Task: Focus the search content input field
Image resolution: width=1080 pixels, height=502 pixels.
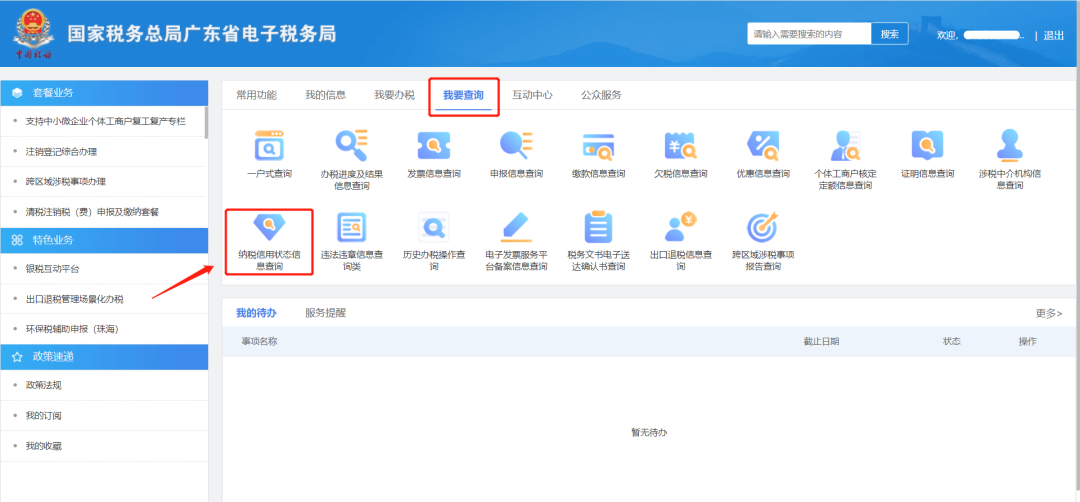Action: coord(809,34)
